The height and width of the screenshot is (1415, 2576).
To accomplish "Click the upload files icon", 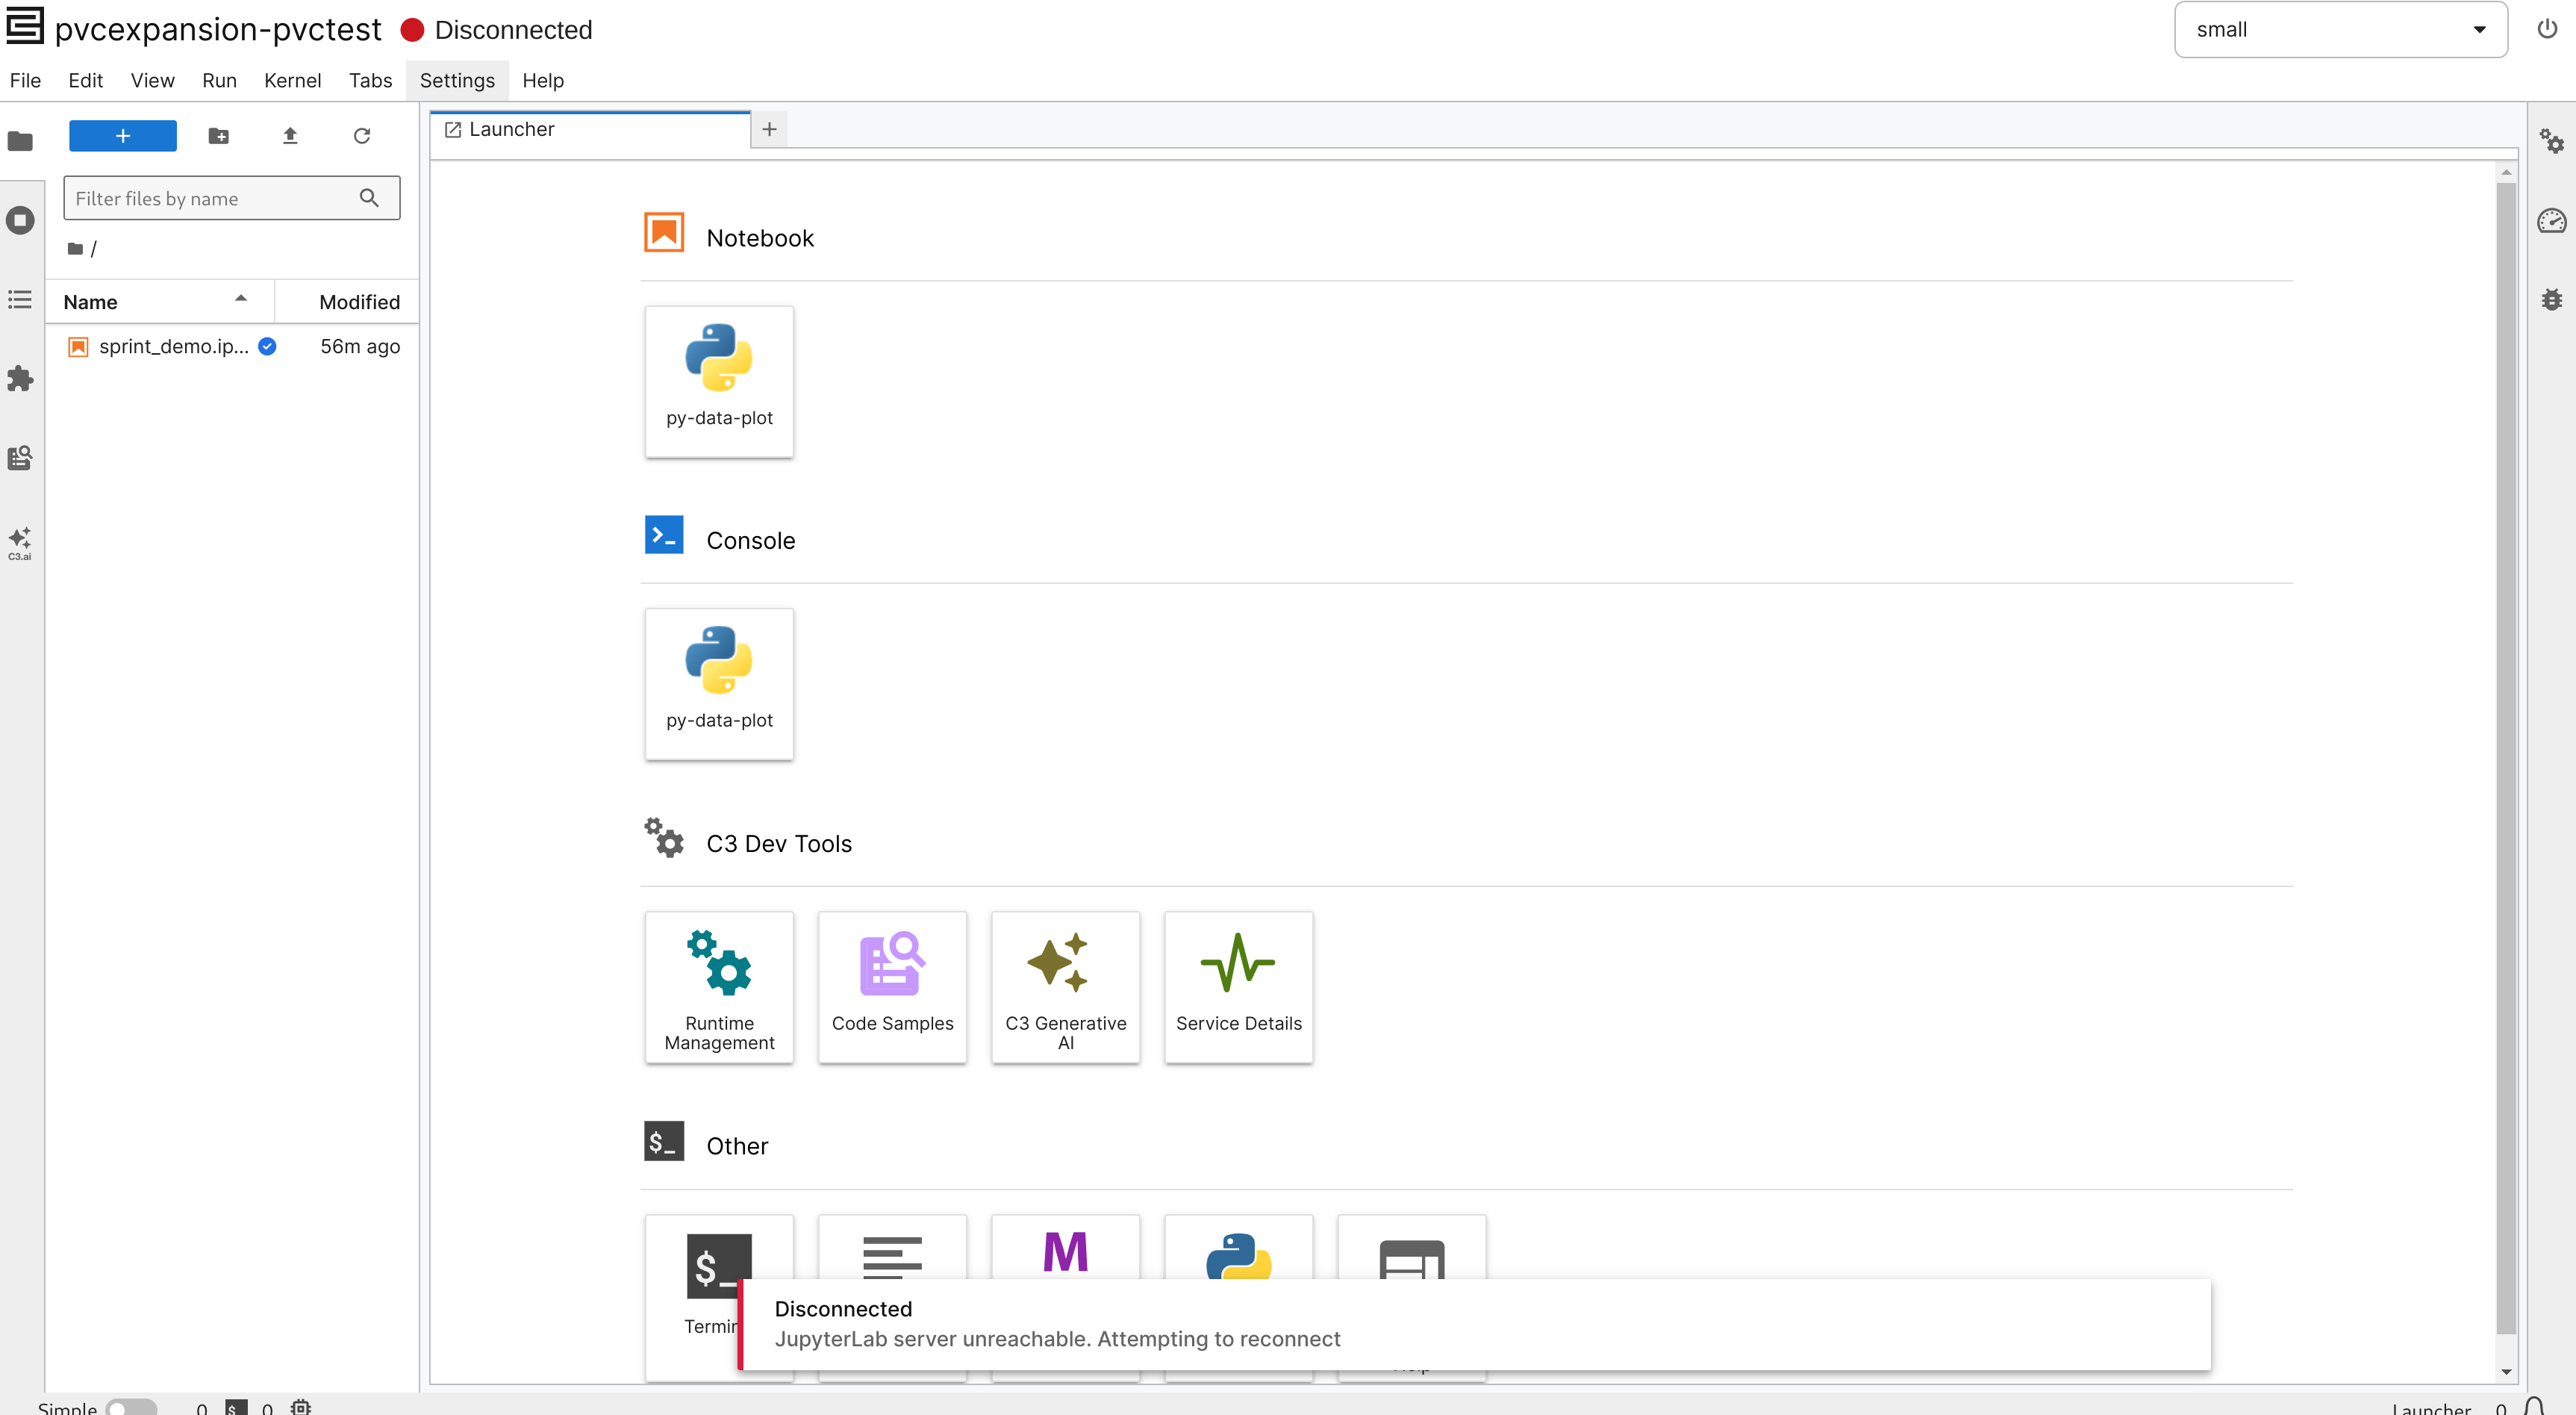I will point(290,135).
